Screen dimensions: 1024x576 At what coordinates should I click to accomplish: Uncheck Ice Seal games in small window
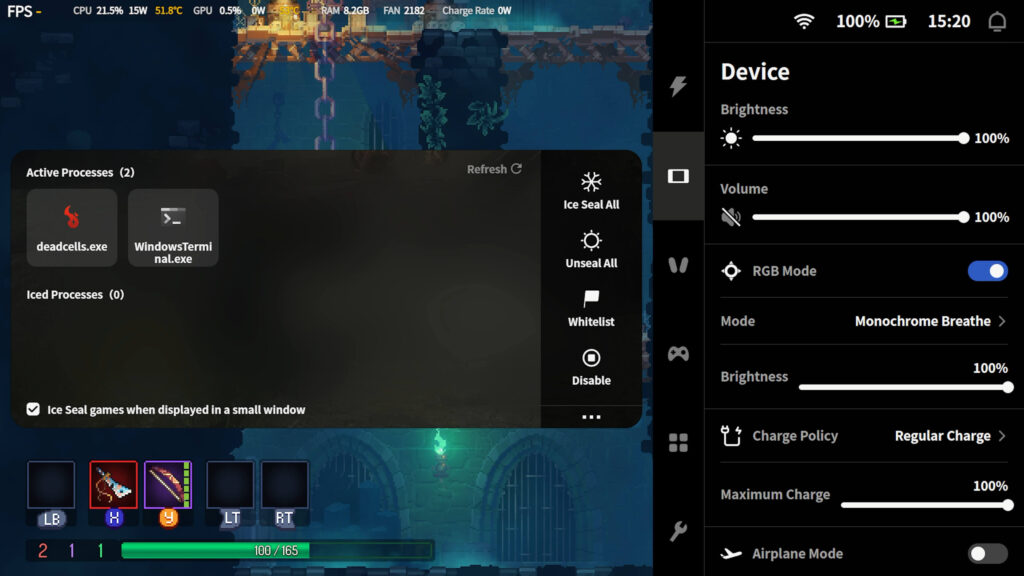(33, 409)
